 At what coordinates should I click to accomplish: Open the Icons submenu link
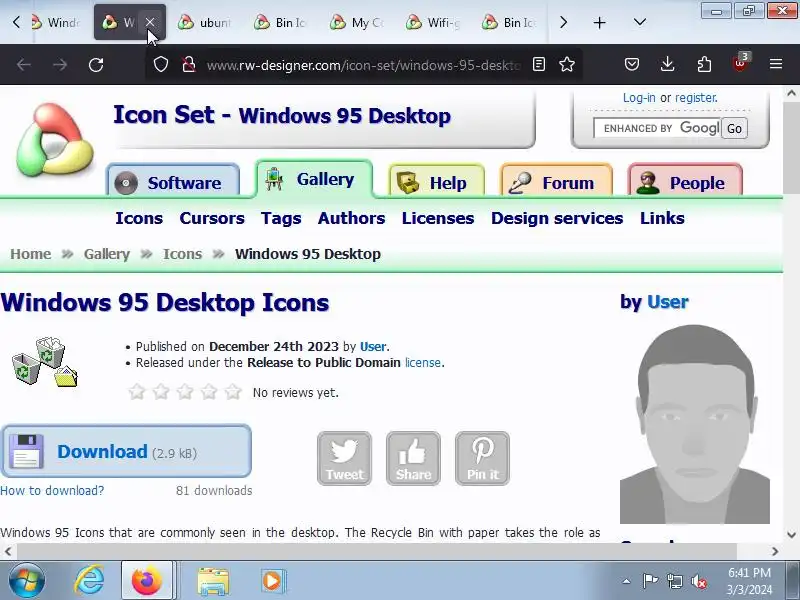(139, 218)
